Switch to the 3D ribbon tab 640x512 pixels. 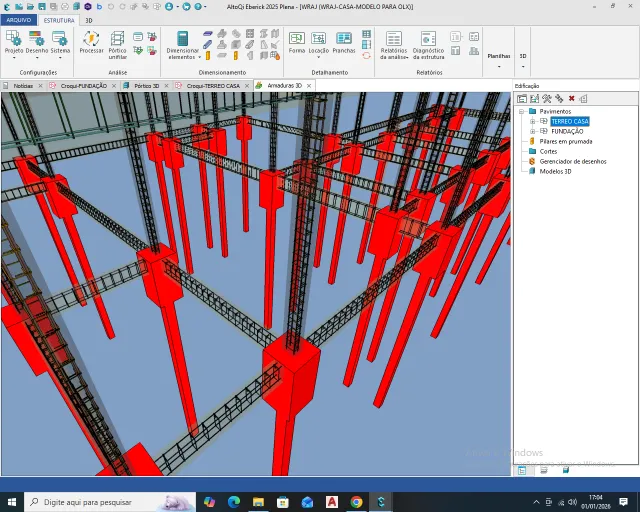(89, 20)
